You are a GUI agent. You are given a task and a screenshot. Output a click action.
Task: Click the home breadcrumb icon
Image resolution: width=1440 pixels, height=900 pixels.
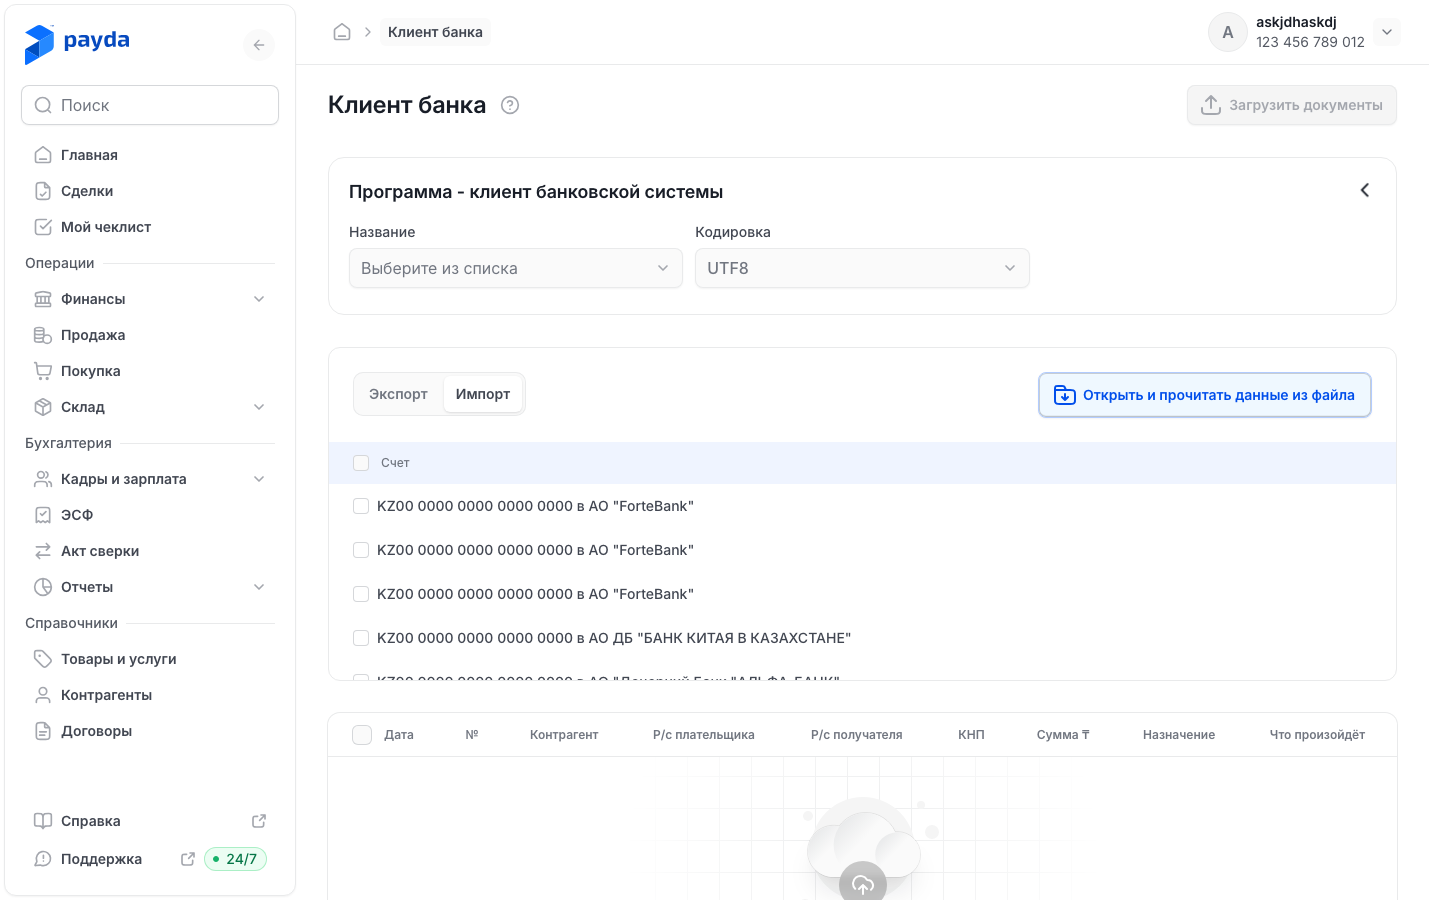tap(342, 32)
